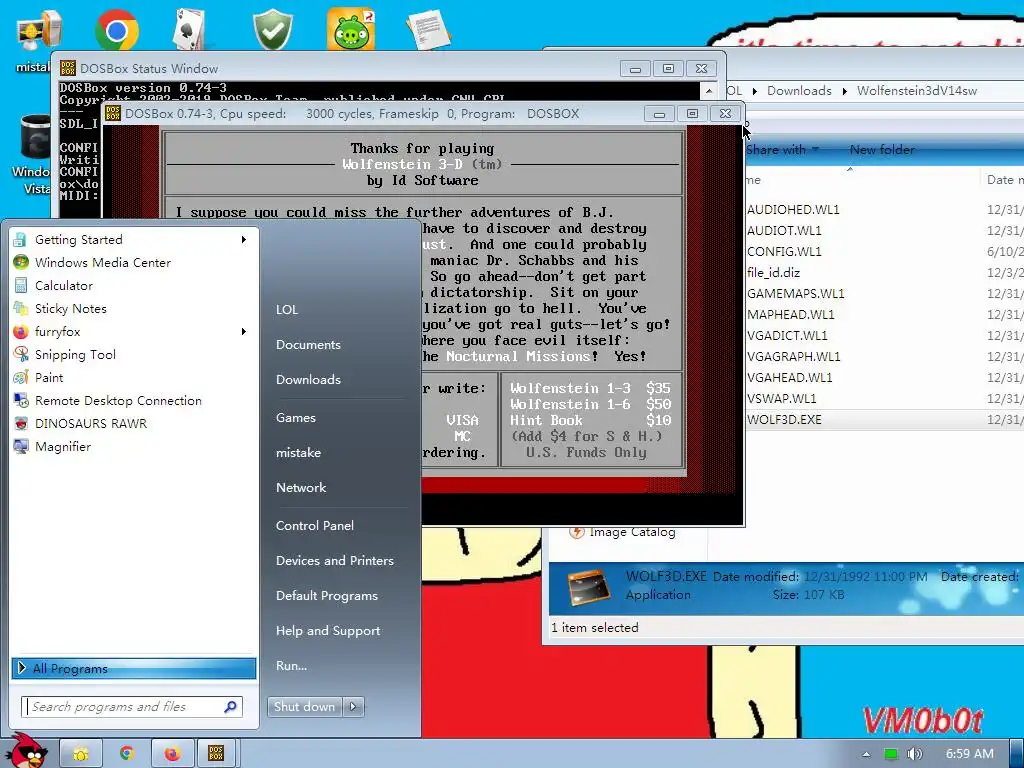Screen dimensions: 1024x768
Task: Click the volume speaker tray icon
Action: pyautogui.click(x=914, y=754)
